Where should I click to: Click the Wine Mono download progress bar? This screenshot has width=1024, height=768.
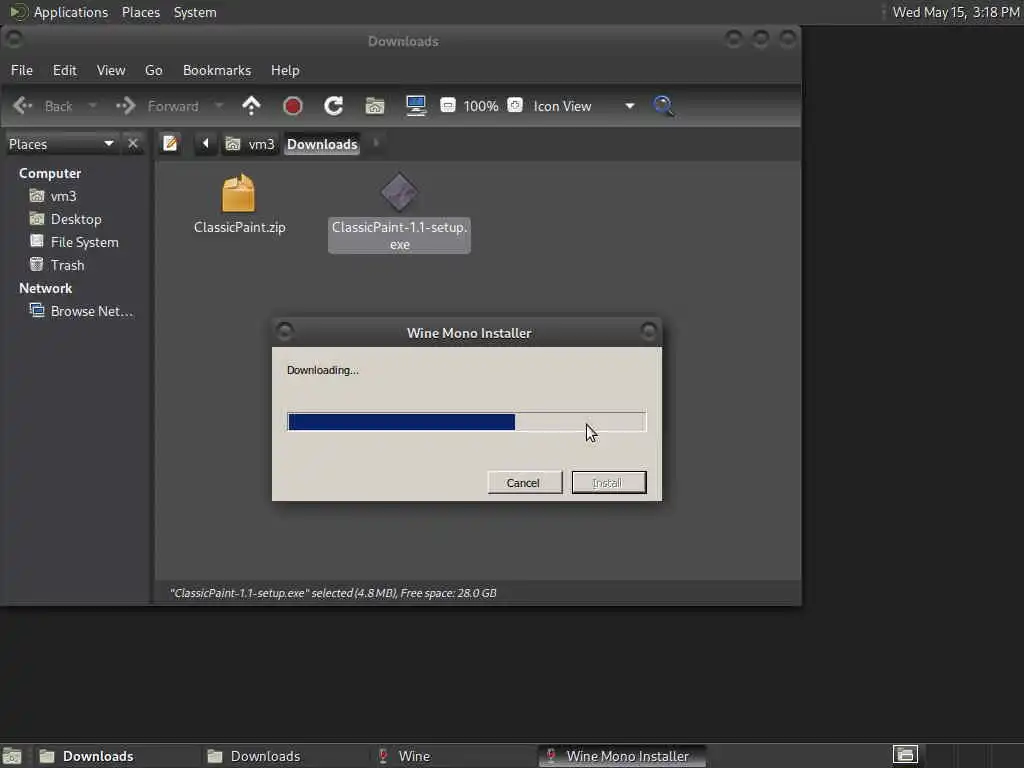pyautogui.click(x=466, y=422)
